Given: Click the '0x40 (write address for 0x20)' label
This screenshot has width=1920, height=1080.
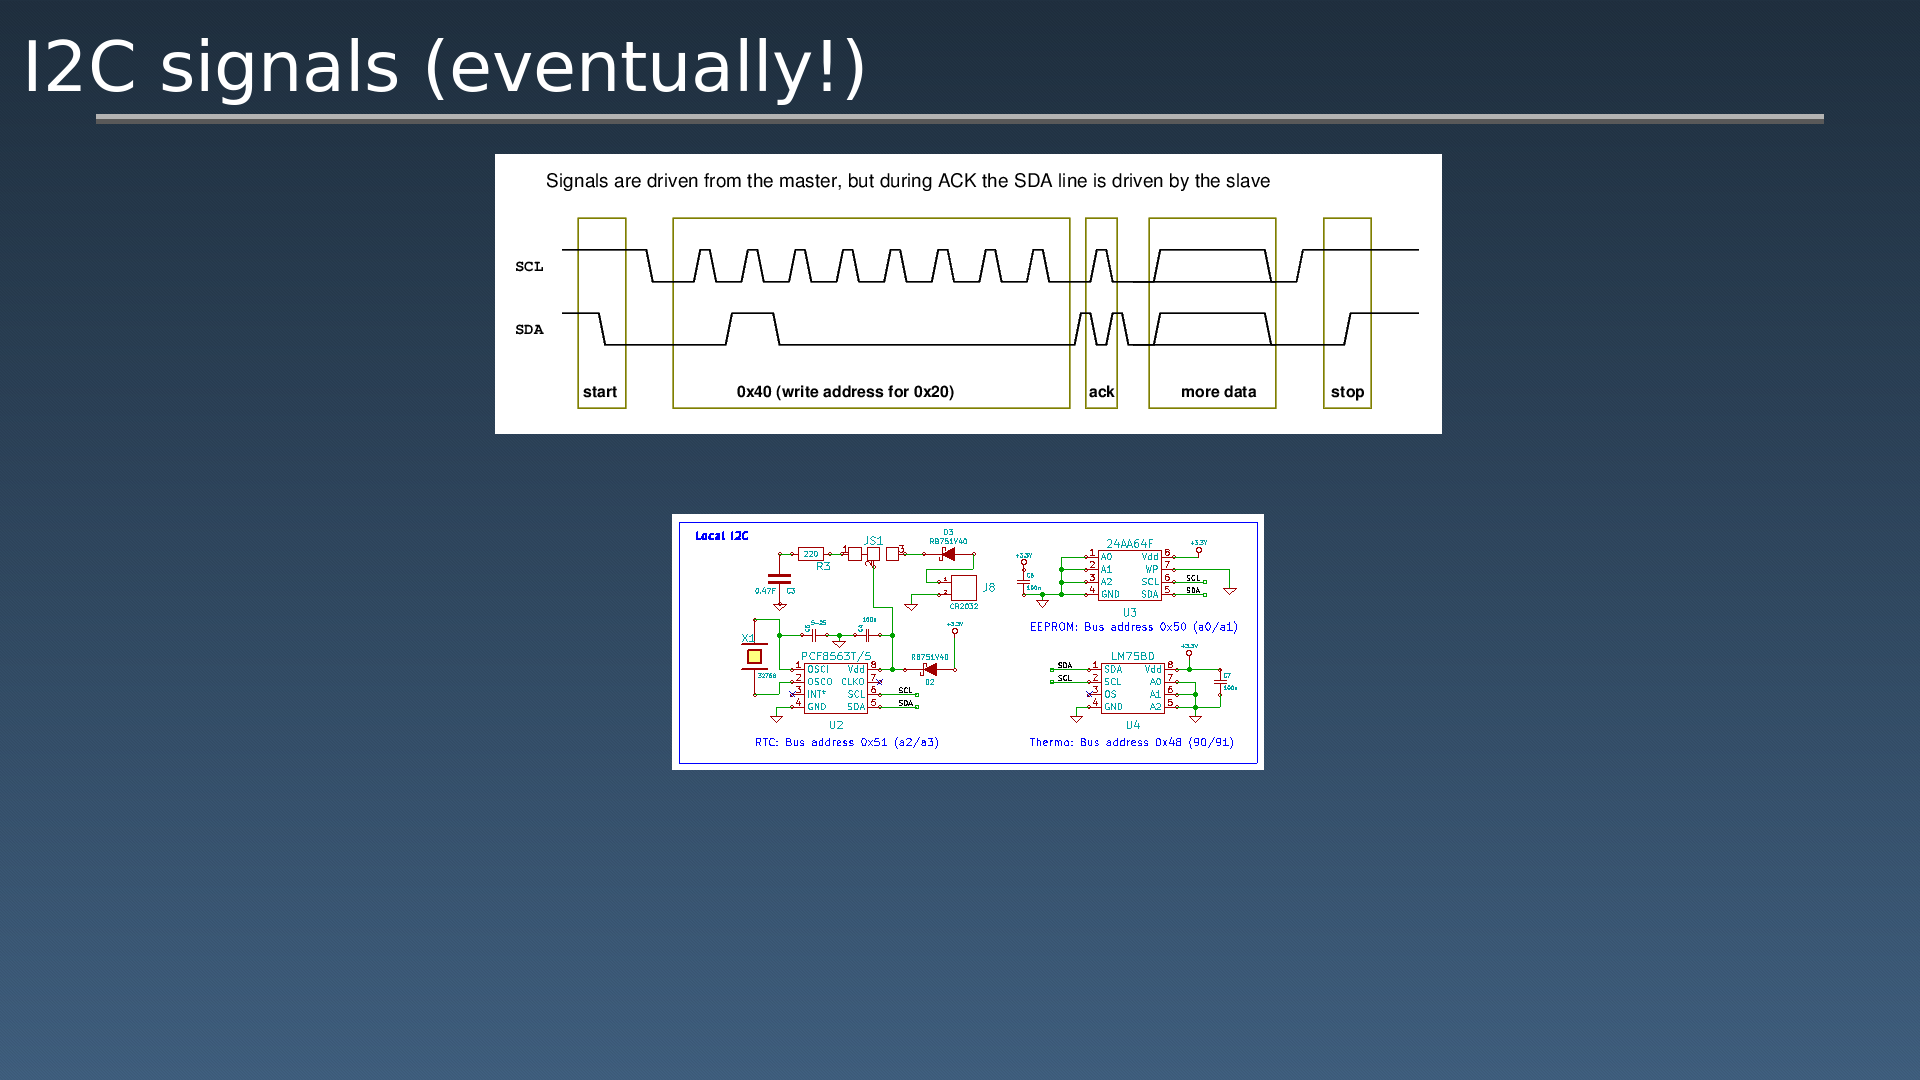Looking at the screenshot, I should tap(845, 392).
